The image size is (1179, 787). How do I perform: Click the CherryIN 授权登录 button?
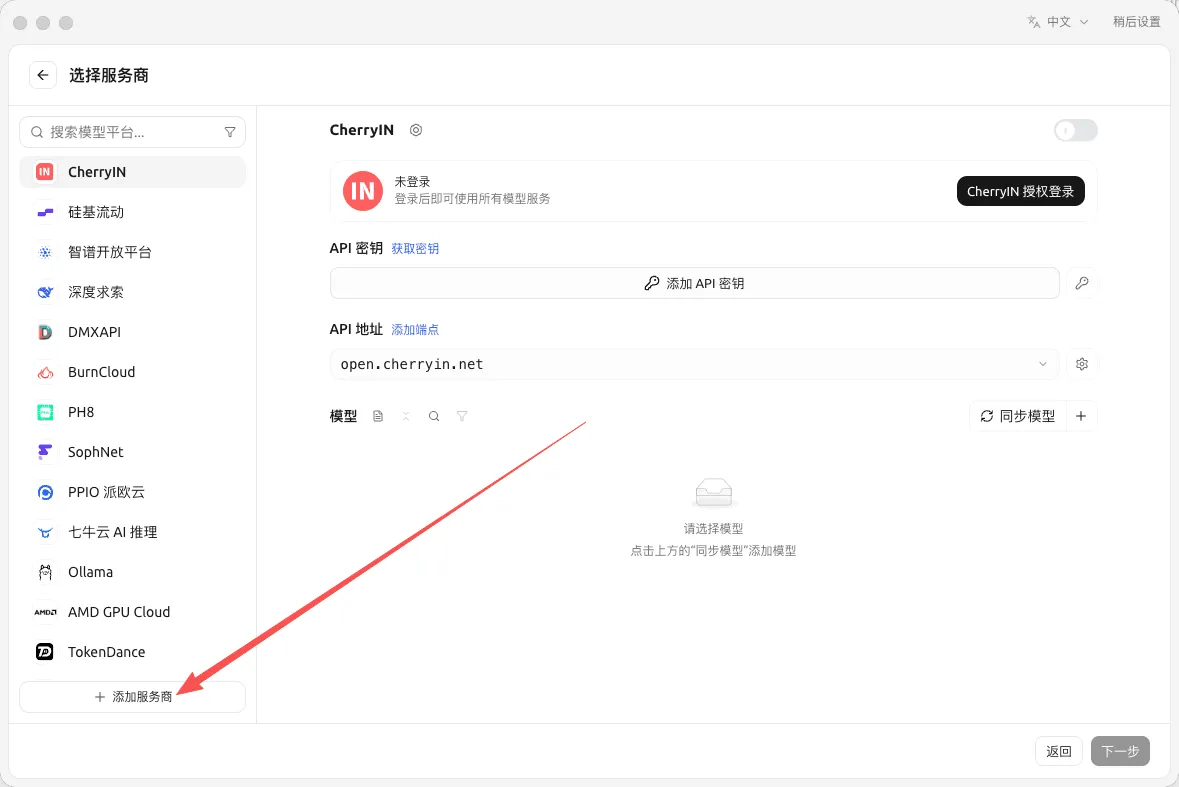click(x=1020, y=192)
